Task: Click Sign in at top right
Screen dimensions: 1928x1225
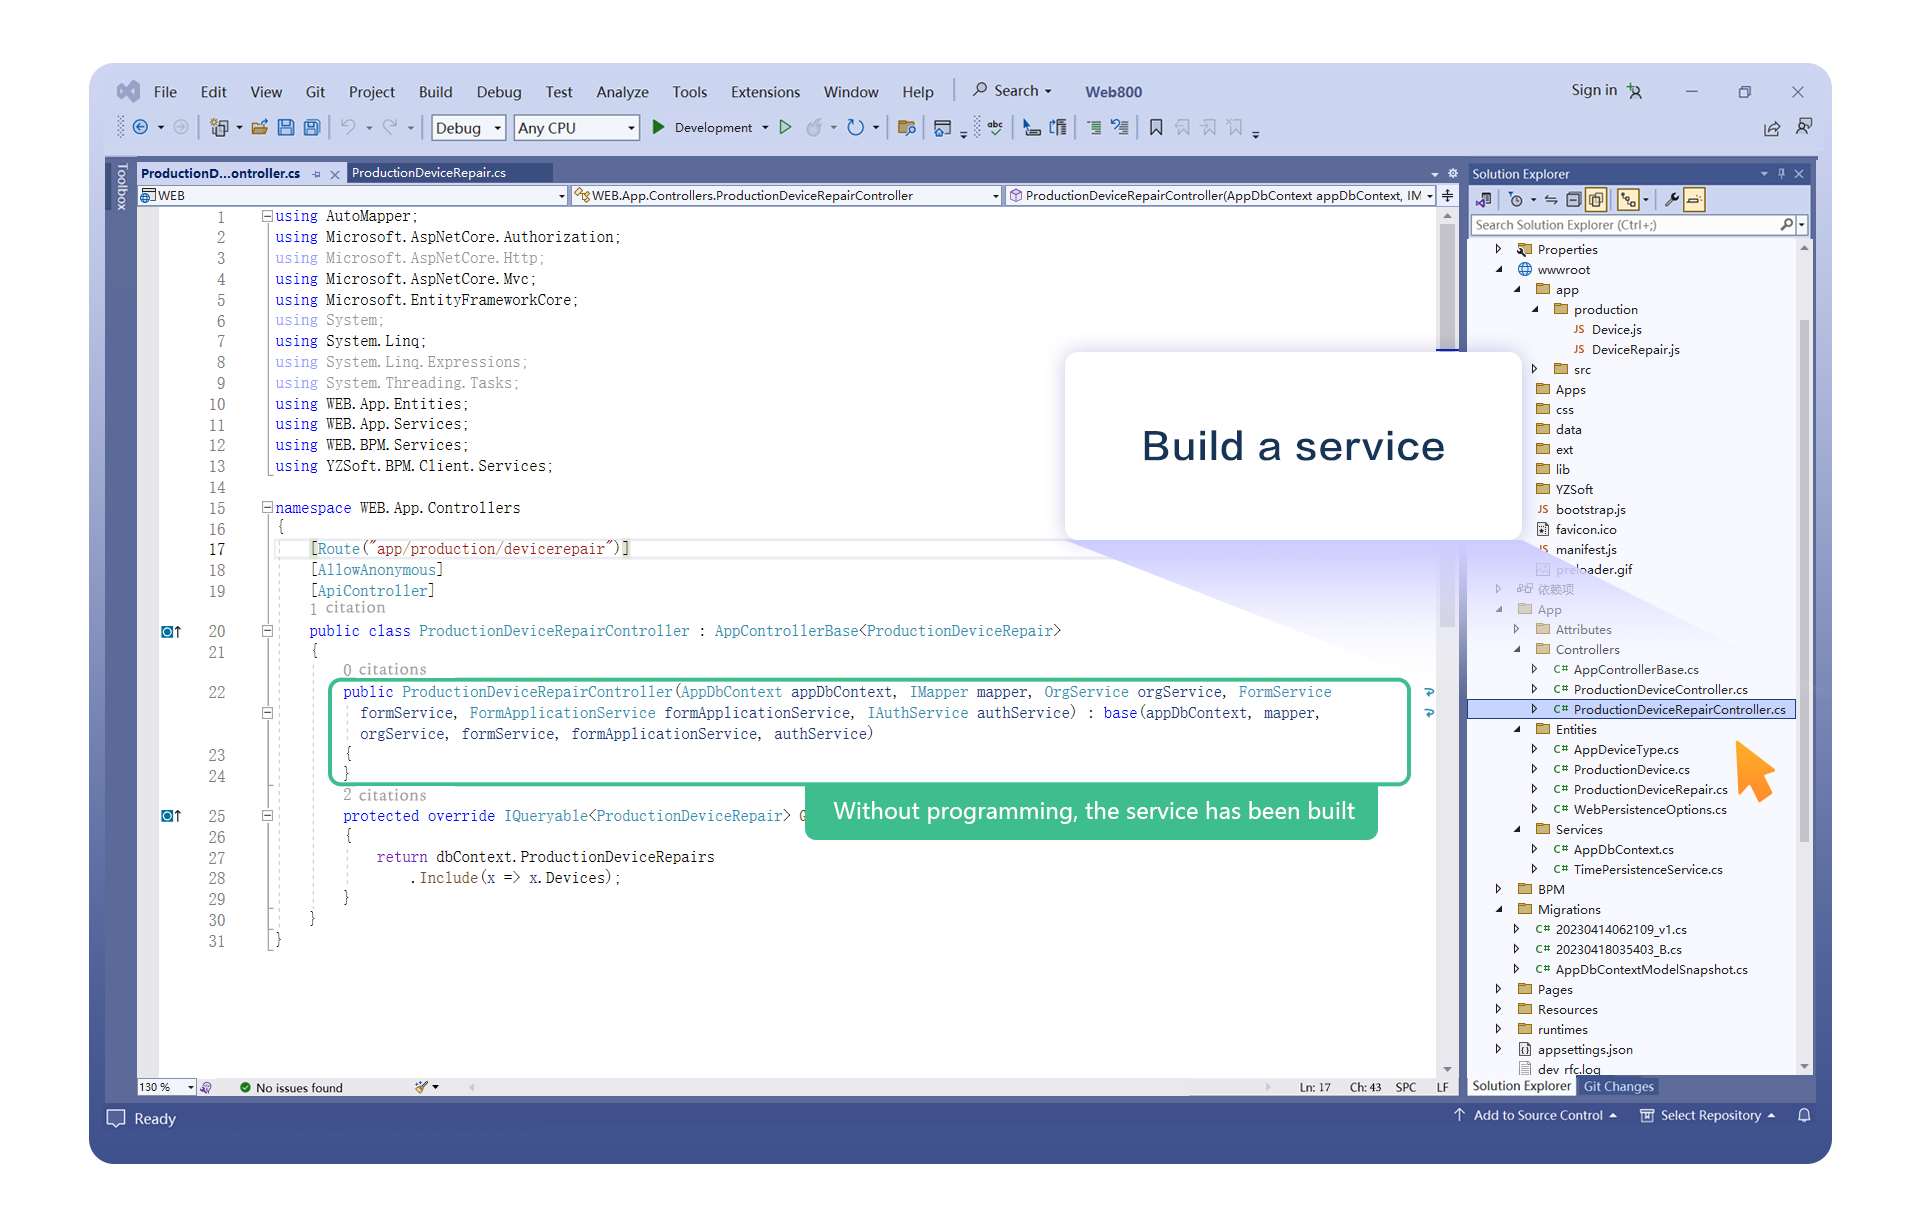Action: pos(1593,90)
